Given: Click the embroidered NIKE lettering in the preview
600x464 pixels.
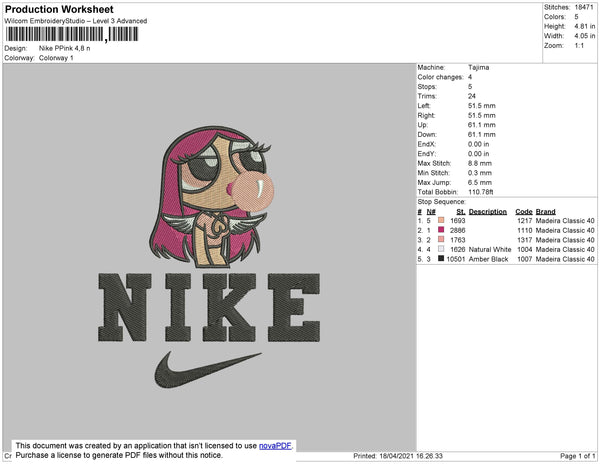Looking at the screenshot, I should (209, 307).
